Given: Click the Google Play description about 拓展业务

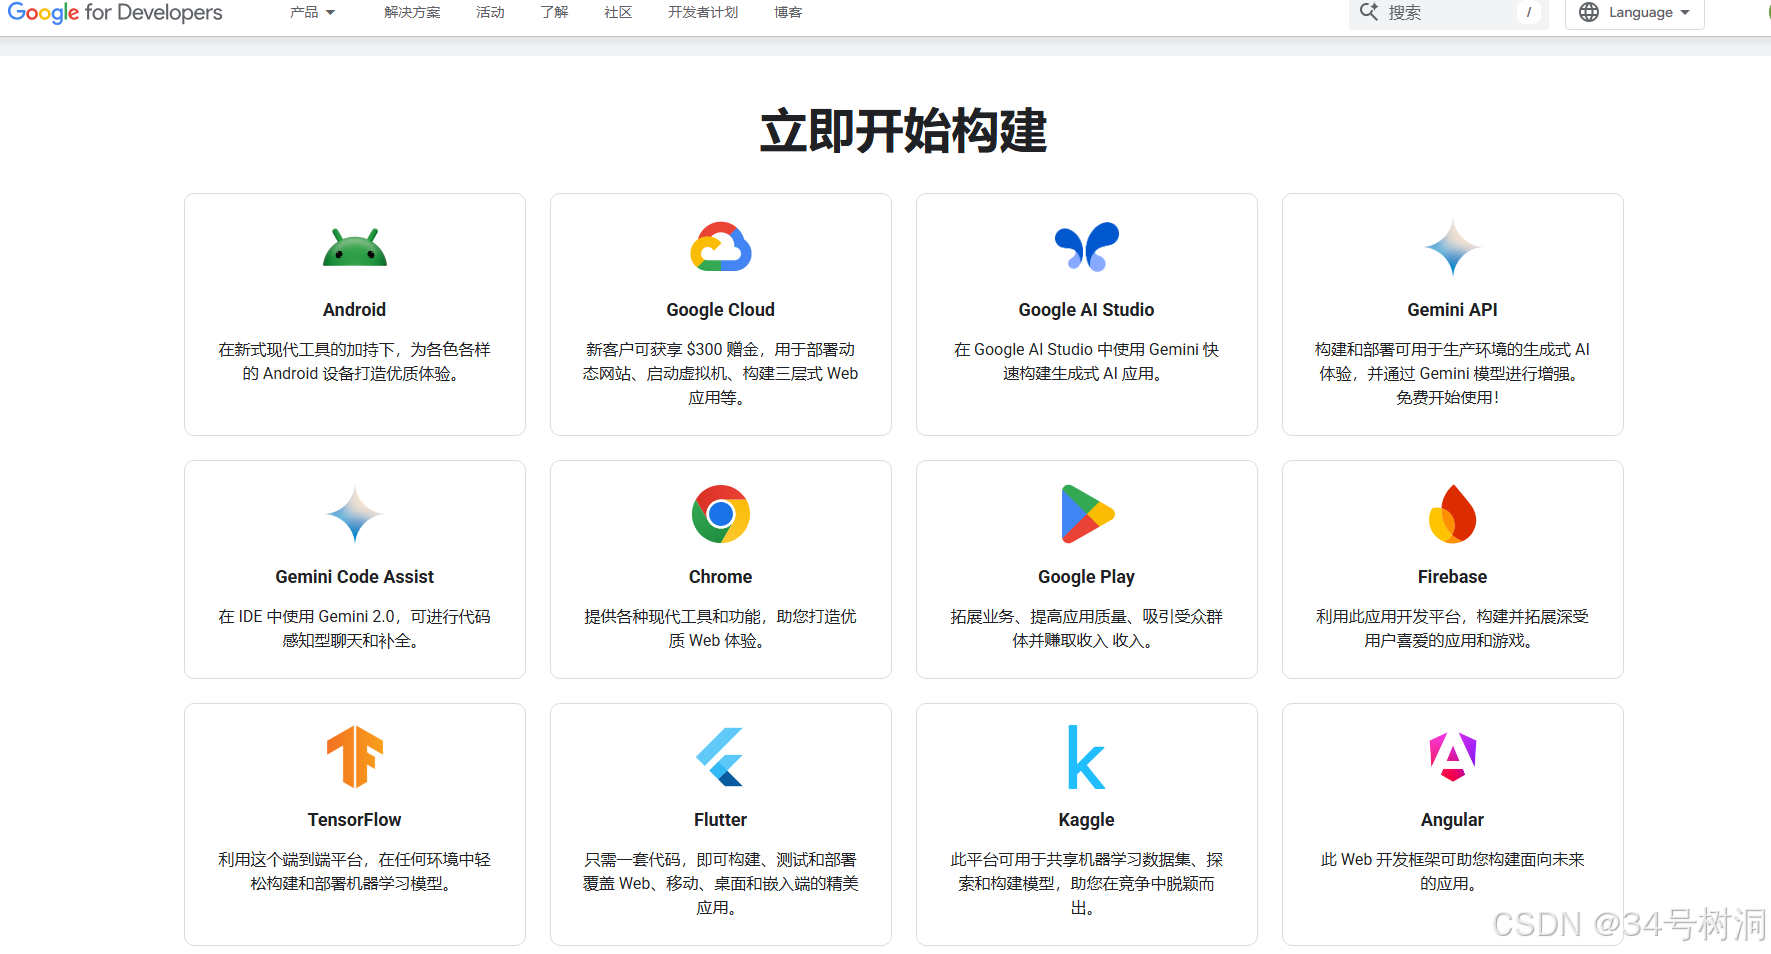Looking at the screenshot, I should (1086, 629).
